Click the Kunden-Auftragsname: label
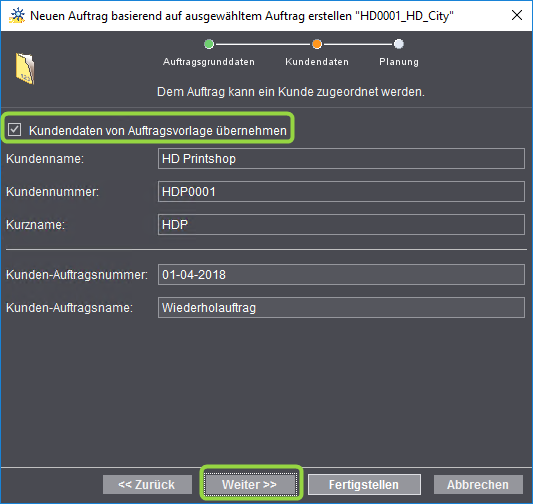 69,308
